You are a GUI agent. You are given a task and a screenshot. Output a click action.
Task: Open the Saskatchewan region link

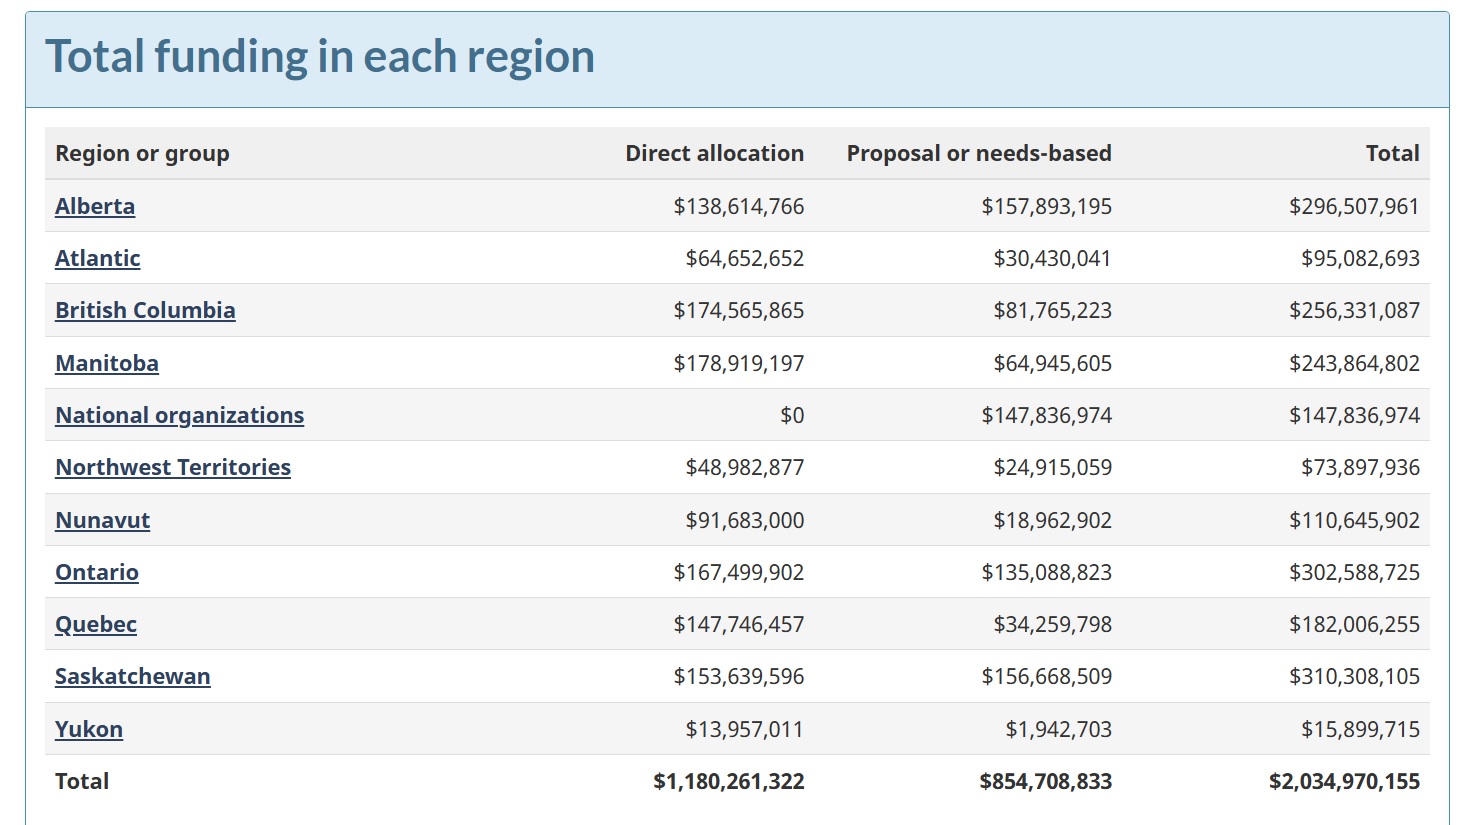(132, 676)
